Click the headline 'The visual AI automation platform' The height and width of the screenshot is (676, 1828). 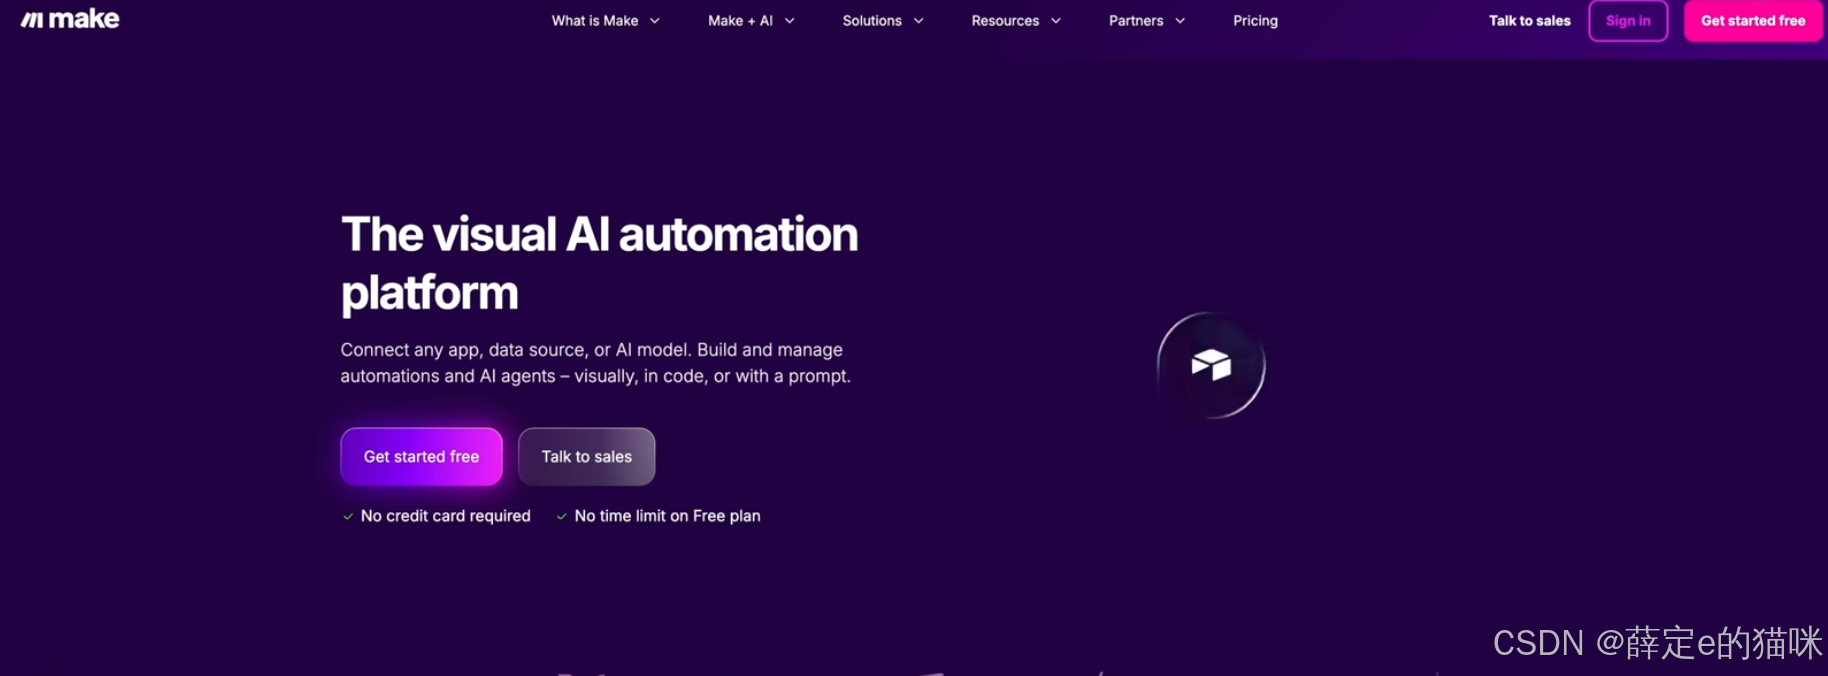tap(599, 263)
